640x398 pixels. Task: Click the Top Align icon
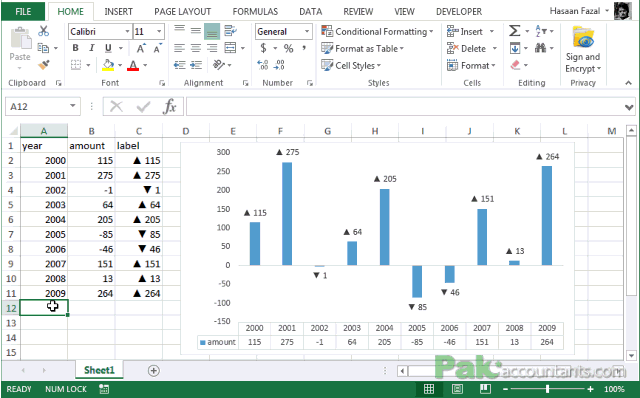point(179,30)
